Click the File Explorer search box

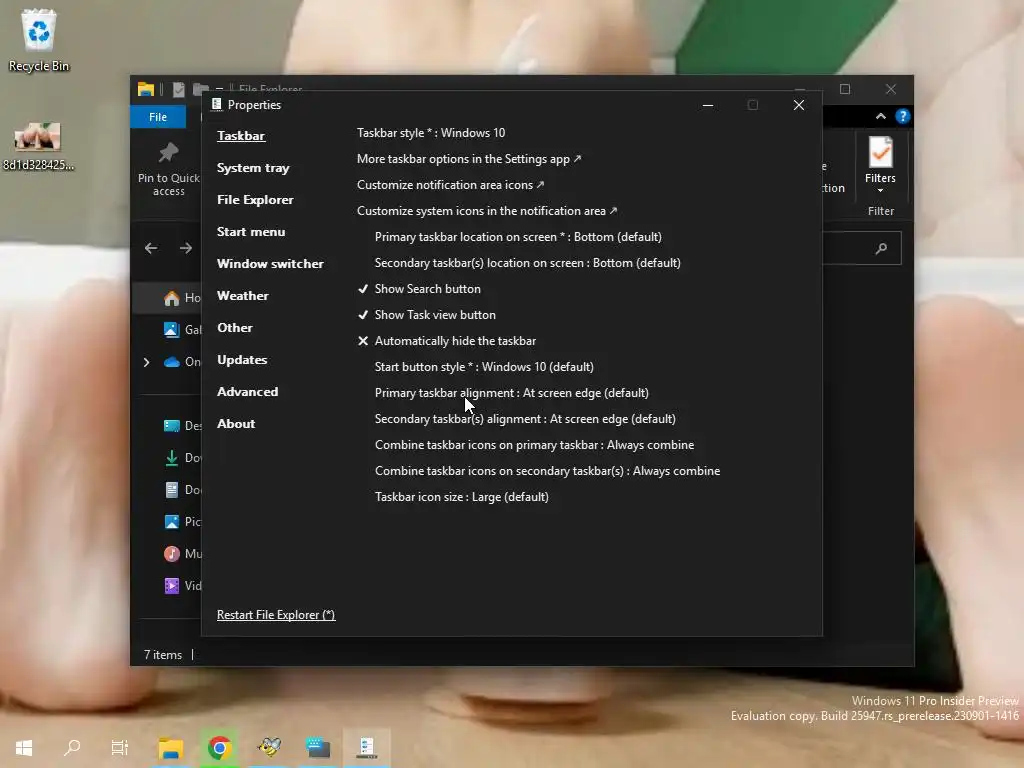pyautogui.click(x=861, y=248)
